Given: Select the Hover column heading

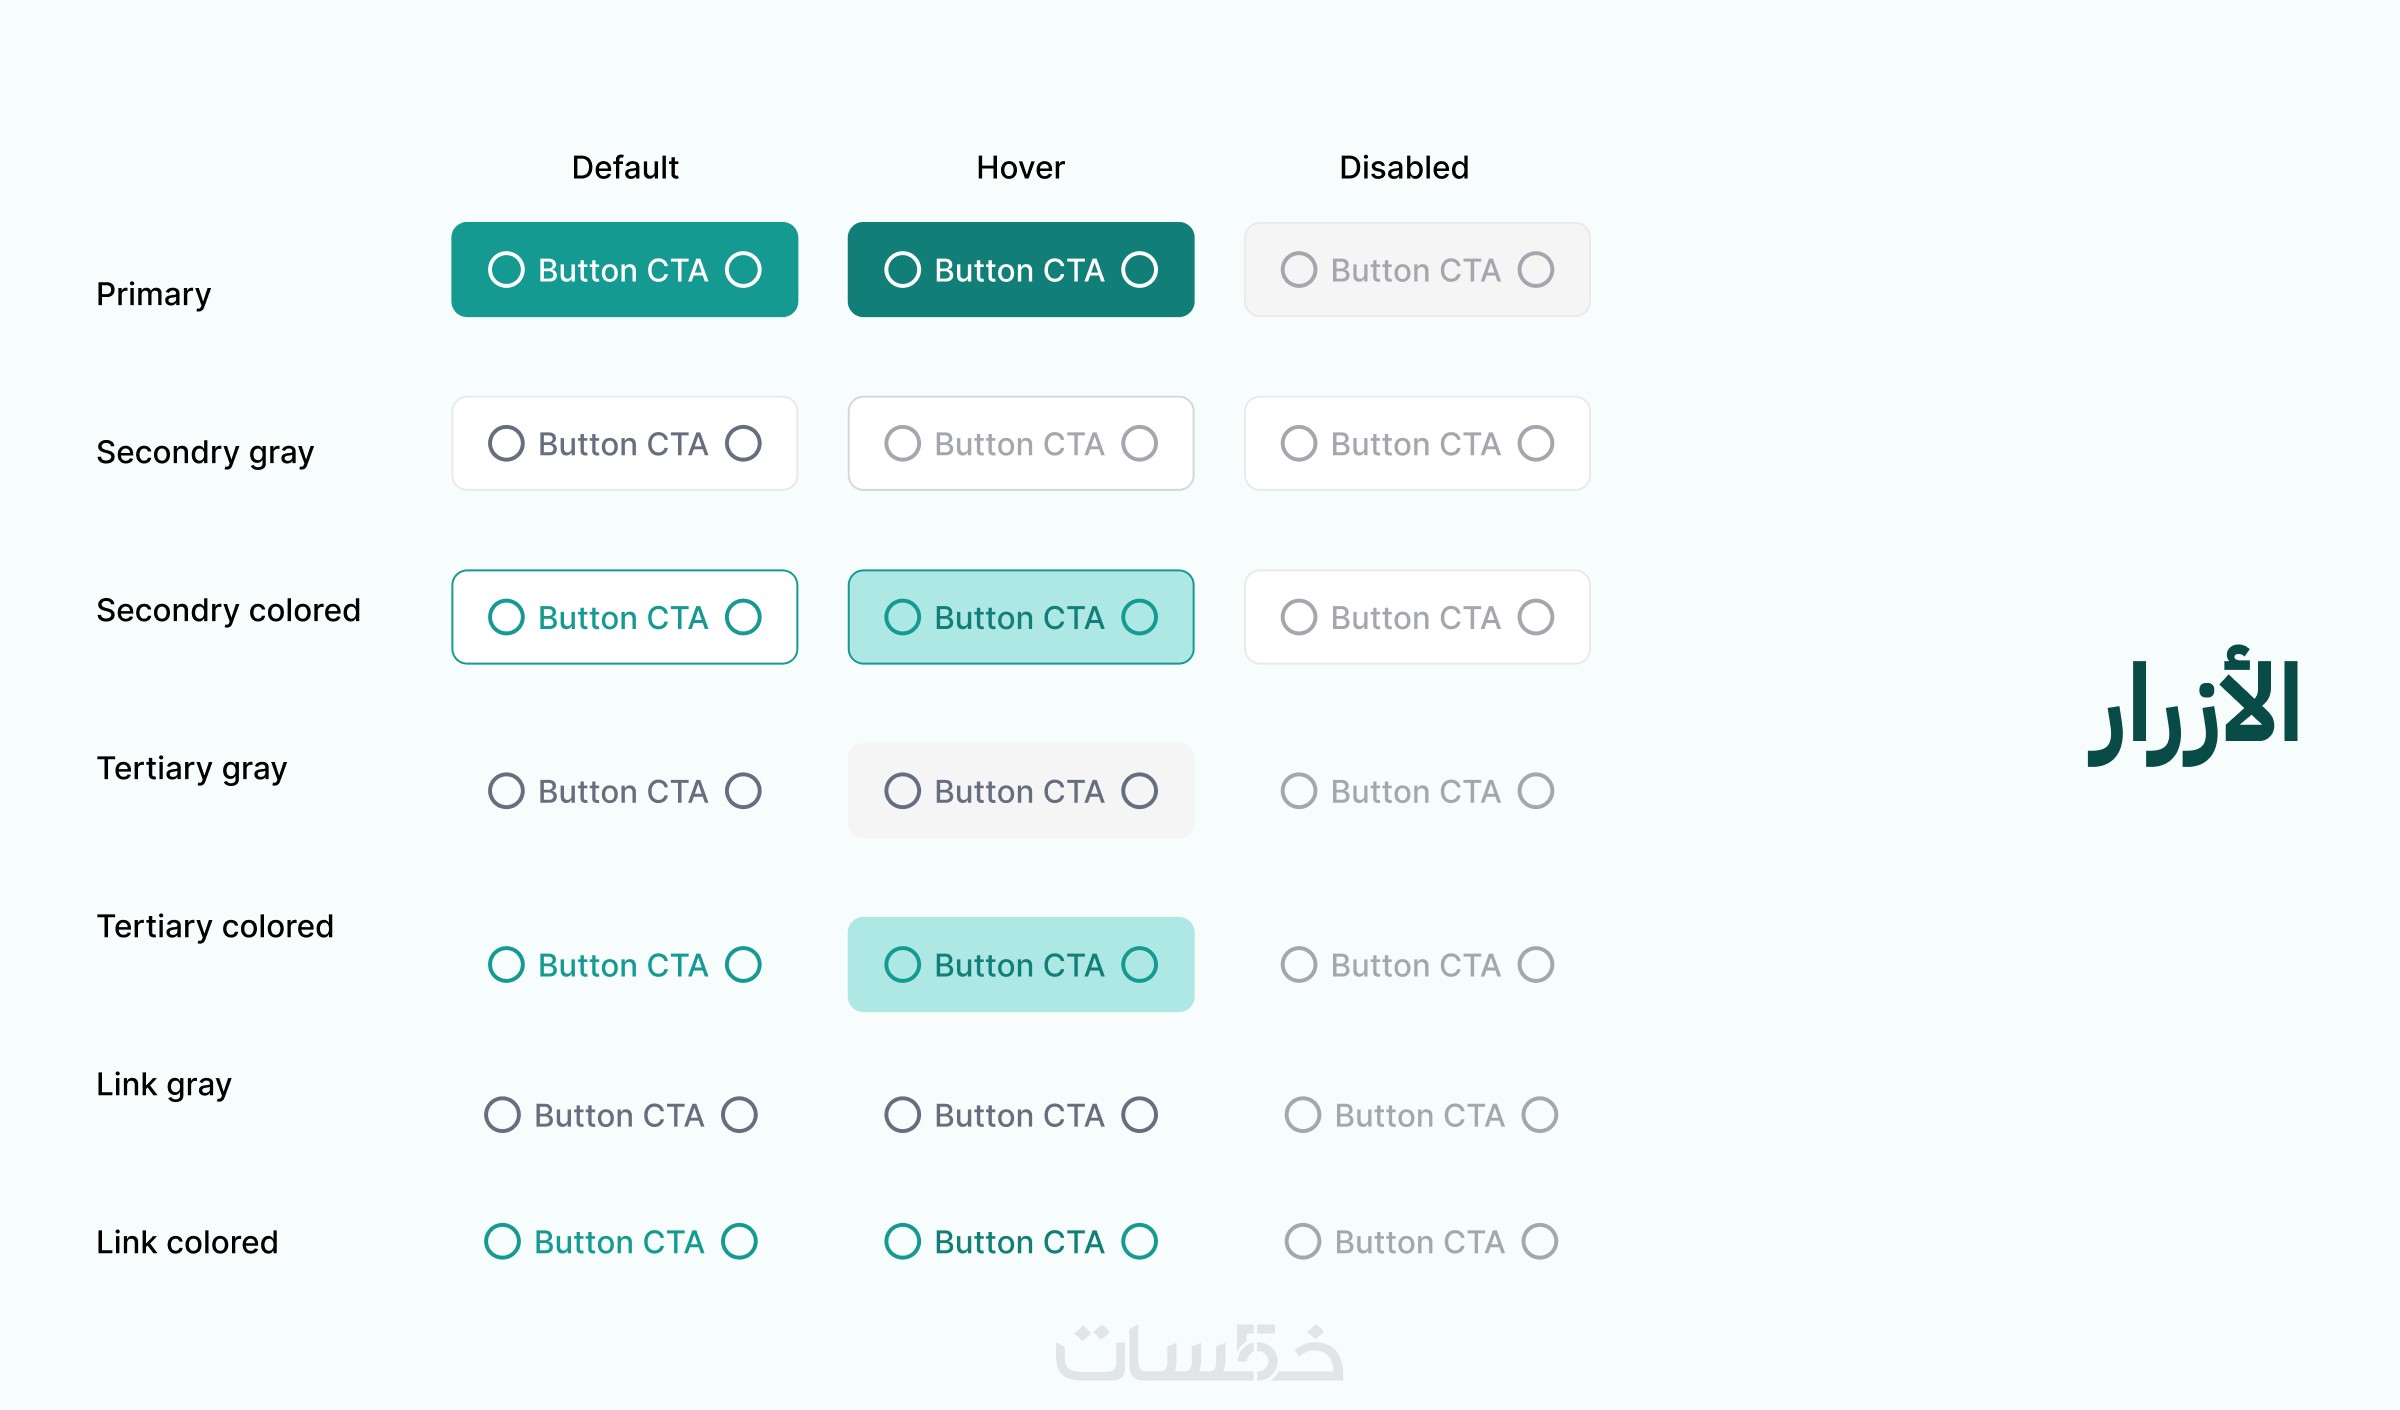Looking at the screenshot, I should point(1020,167).
